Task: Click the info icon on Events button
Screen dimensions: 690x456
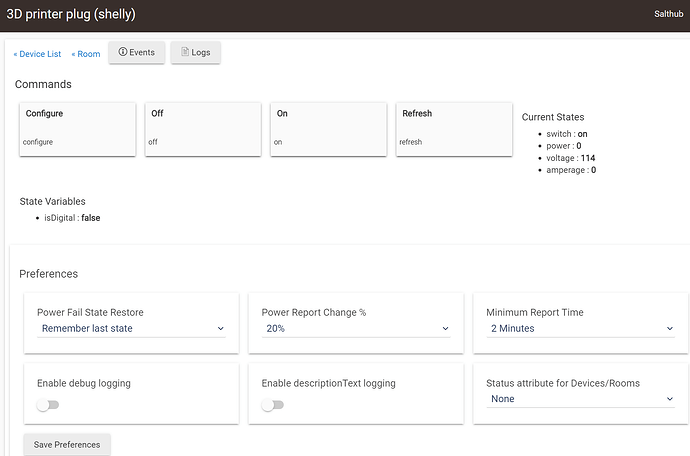Action: click(123, 52)
